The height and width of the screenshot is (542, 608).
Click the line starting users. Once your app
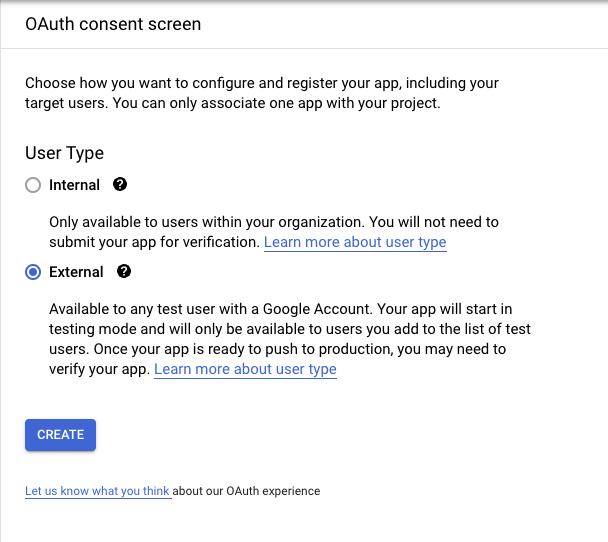tap(277, 349)
